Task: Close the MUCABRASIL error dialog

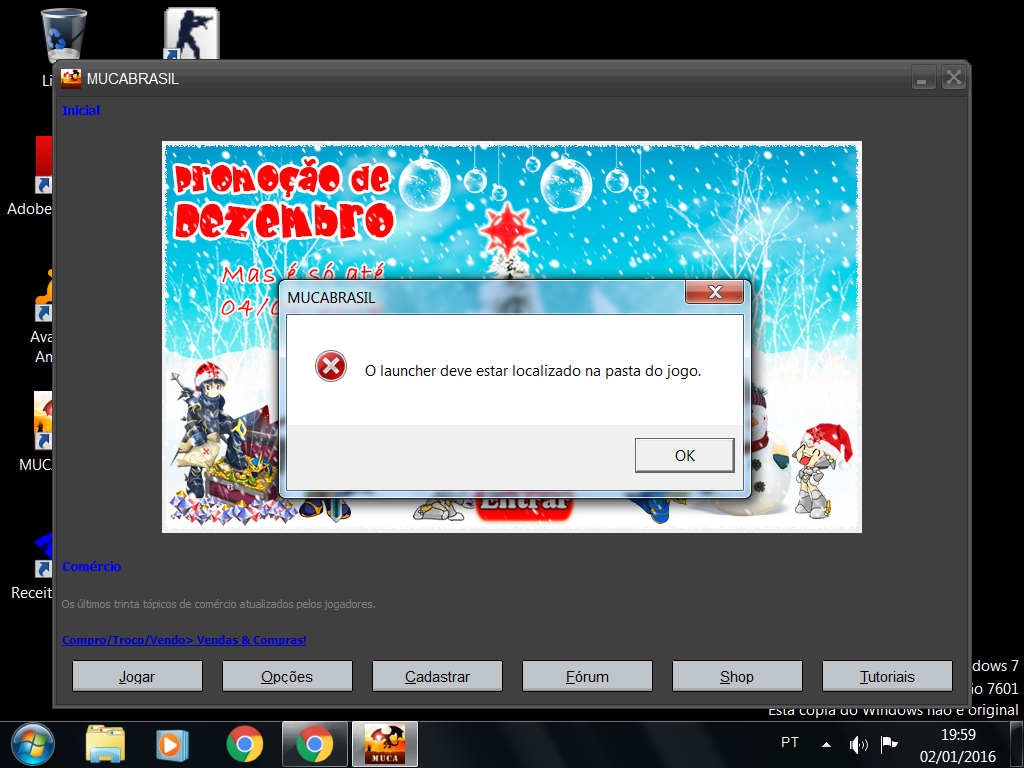Action: click(714, 292)
